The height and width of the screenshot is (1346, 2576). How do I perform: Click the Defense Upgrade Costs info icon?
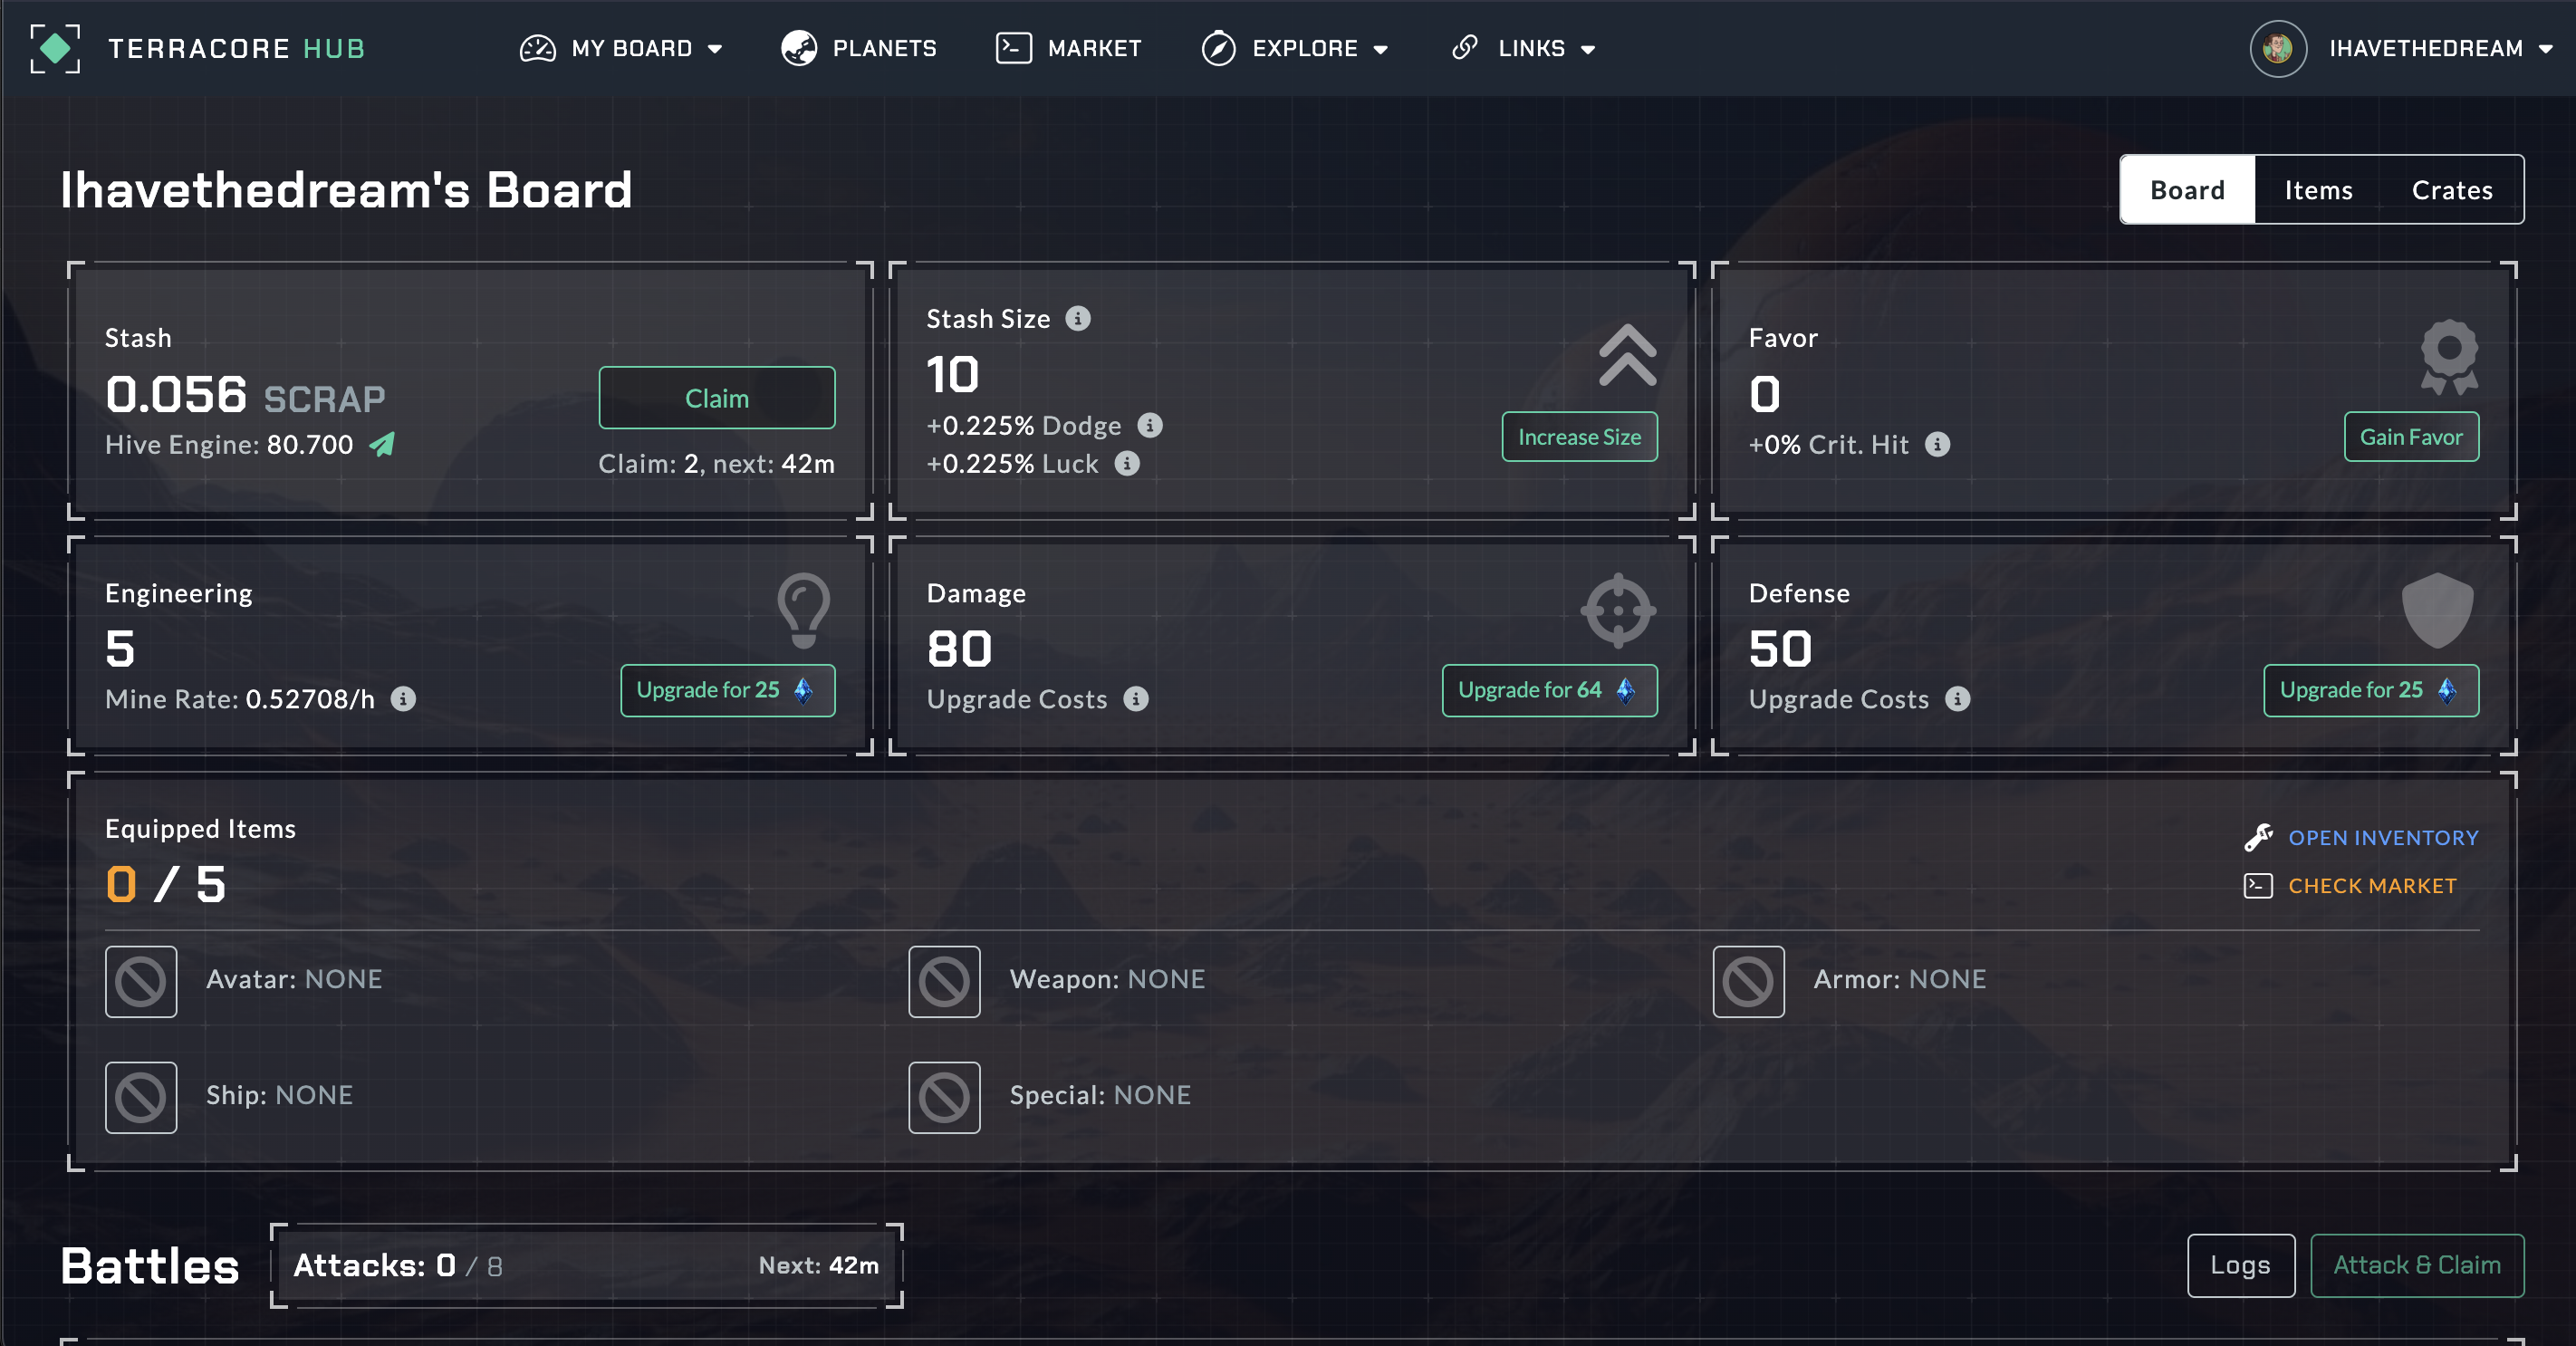click(x=1957, y=698)
